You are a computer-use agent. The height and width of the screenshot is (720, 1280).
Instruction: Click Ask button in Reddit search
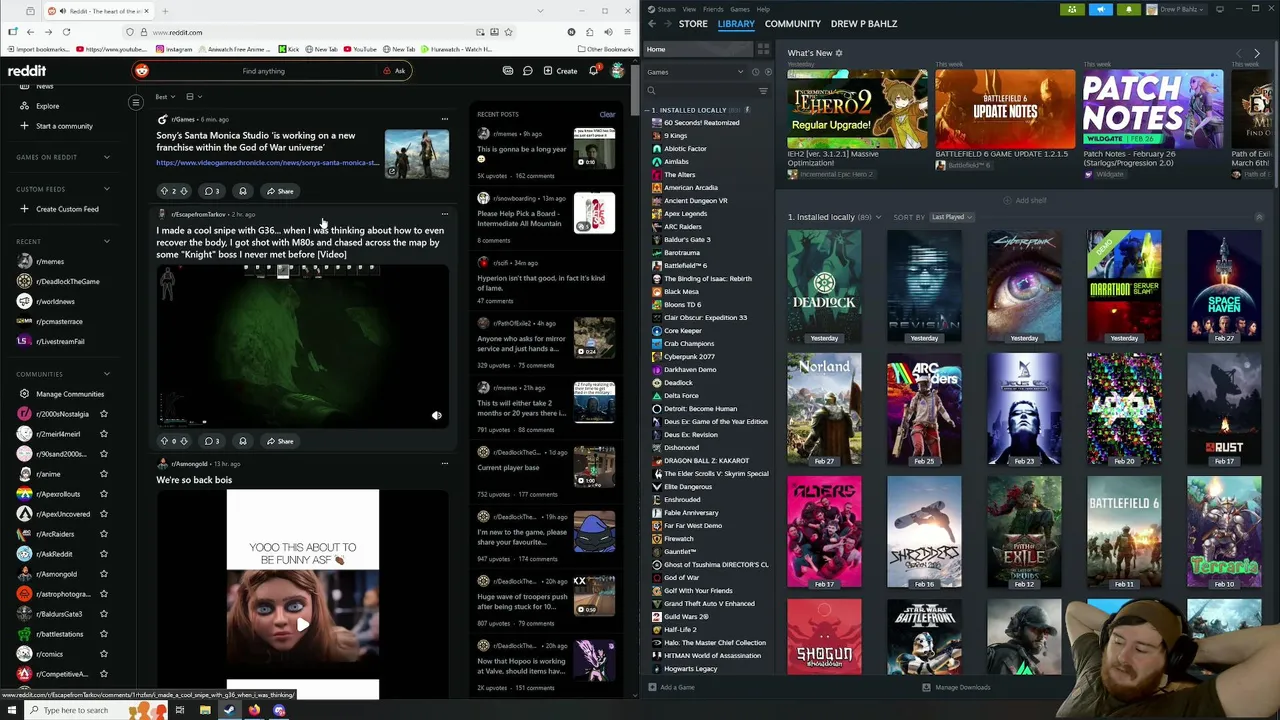(x=394, y=71)
